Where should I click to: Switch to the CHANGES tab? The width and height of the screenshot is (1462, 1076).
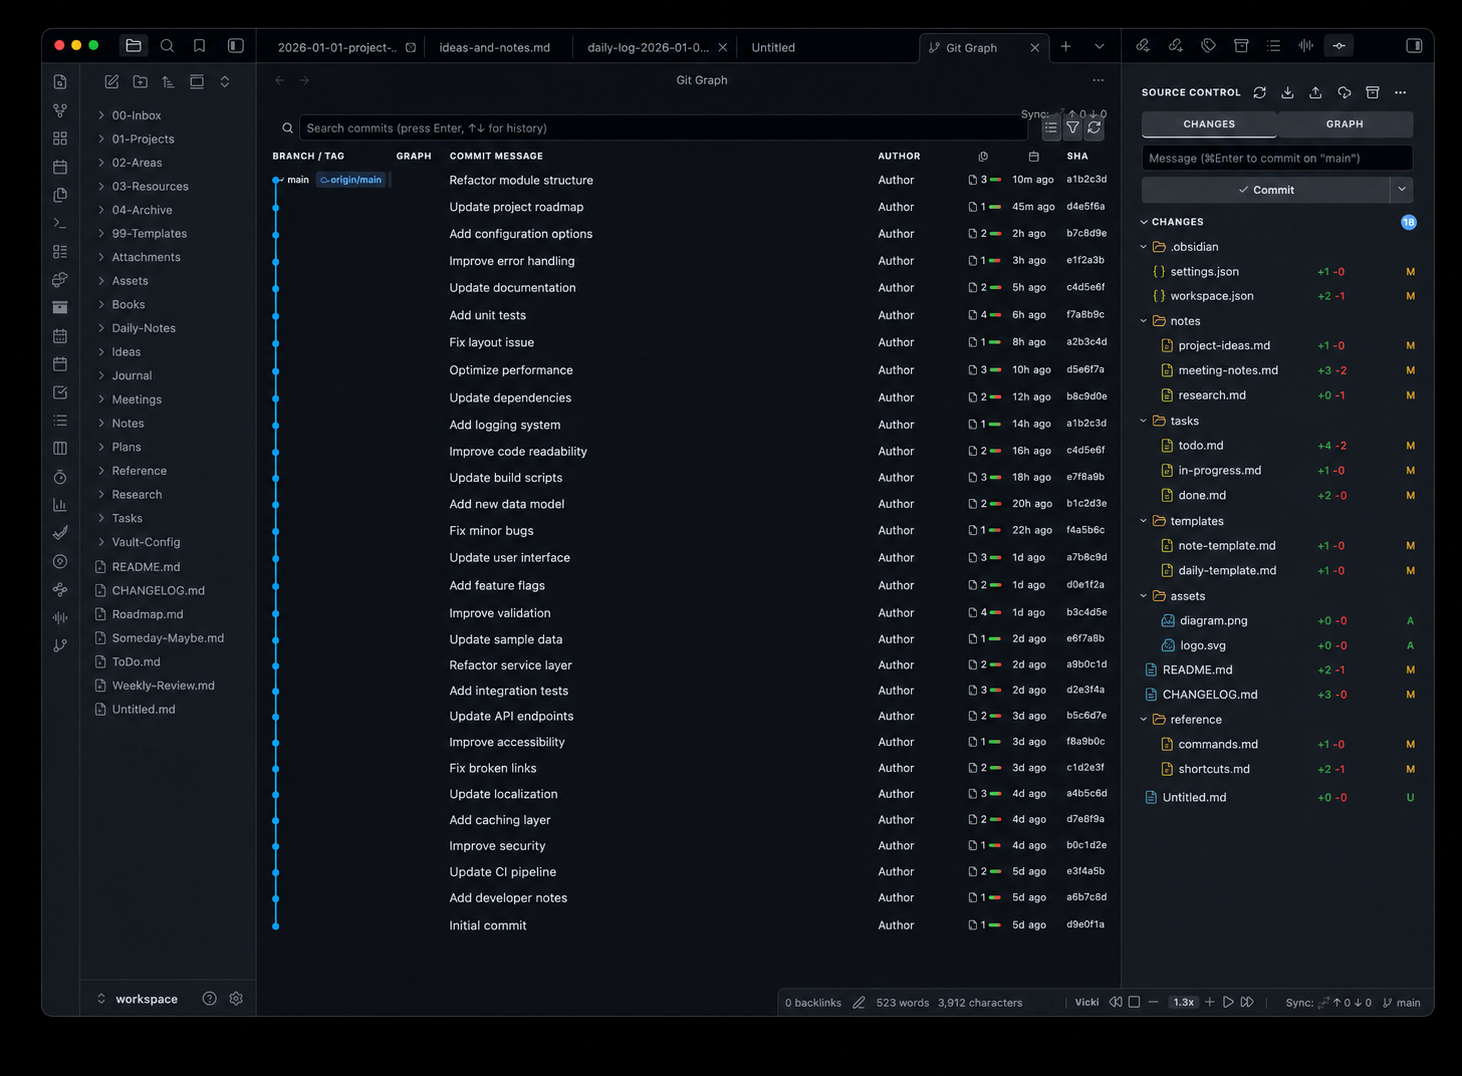tap(1209, 124)
